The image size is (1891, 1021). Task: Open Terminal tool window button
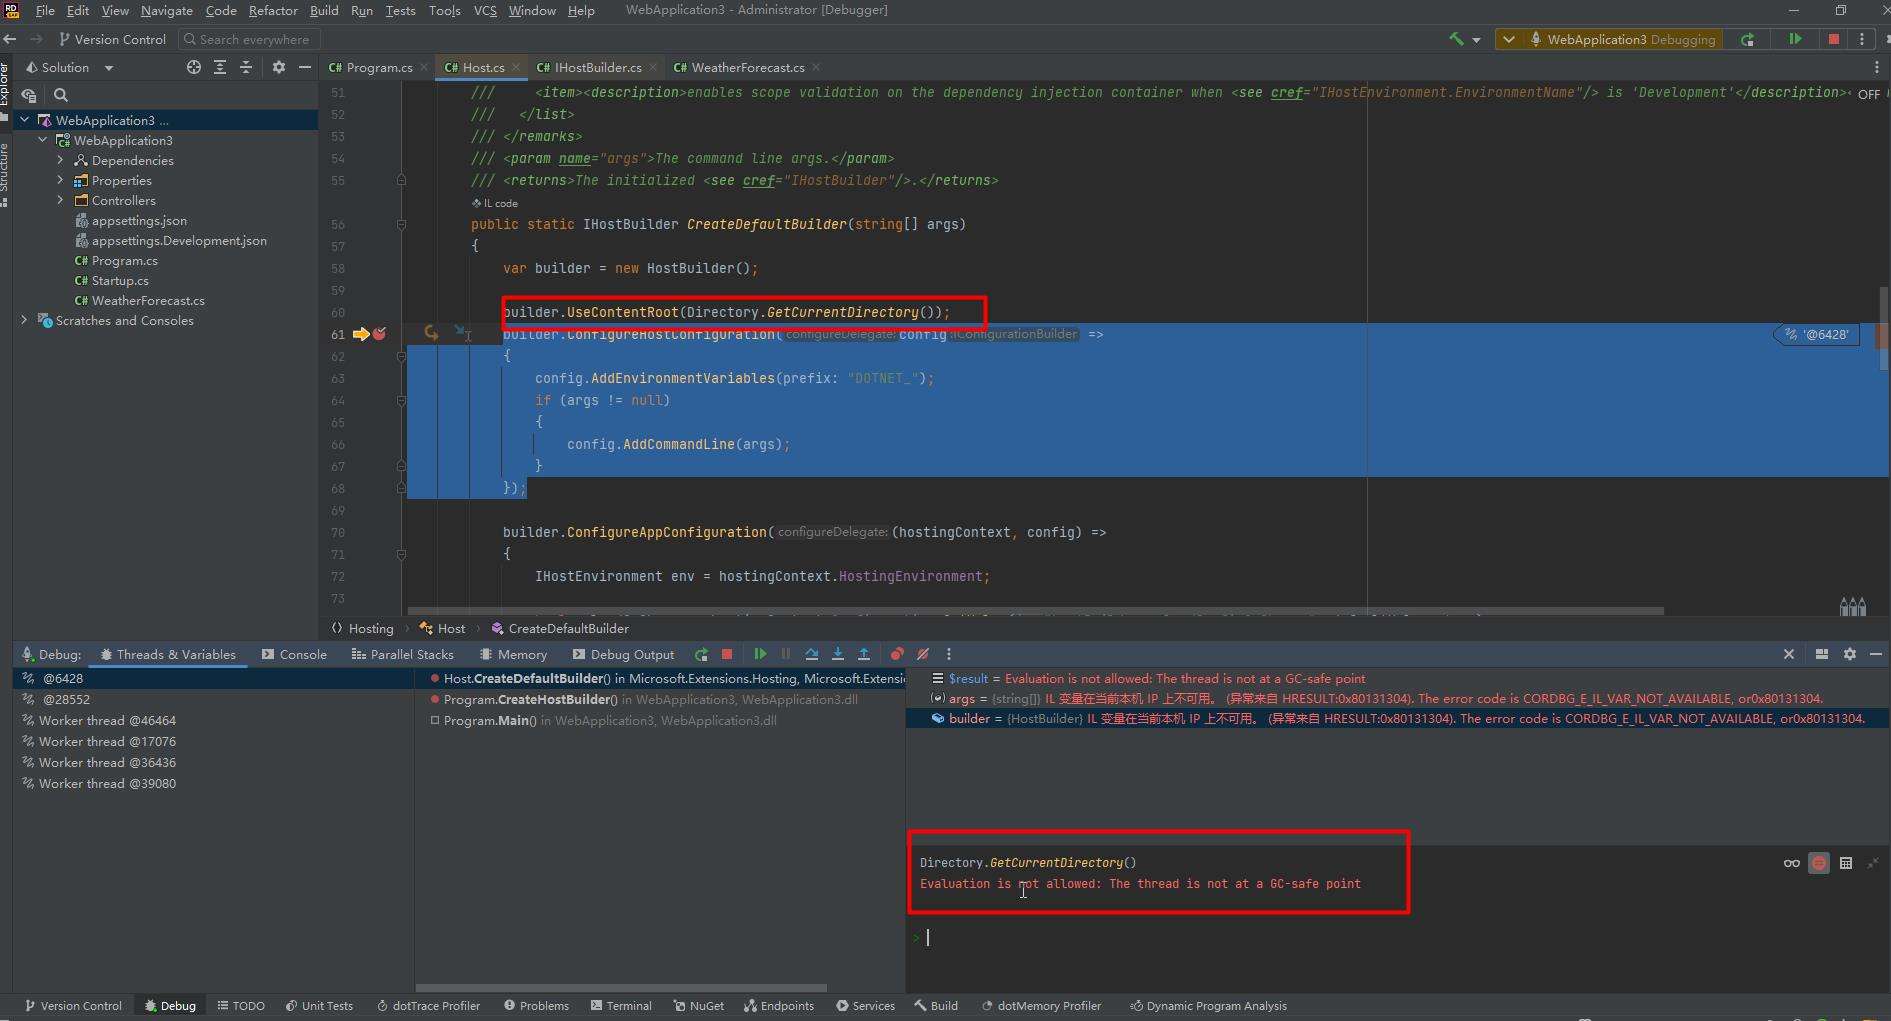[621, 1006]
